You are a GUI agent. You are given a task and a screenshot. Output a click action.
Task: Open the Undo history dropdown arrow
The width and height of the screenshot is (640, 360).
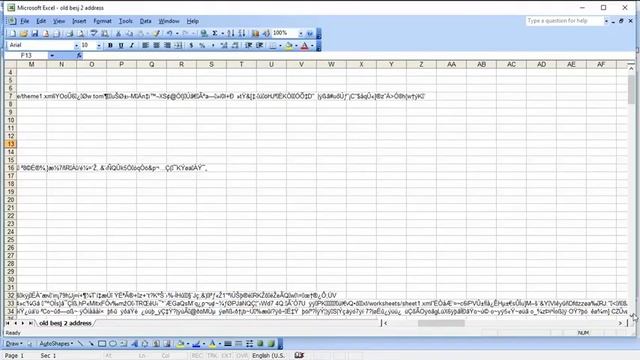point(177,33)
